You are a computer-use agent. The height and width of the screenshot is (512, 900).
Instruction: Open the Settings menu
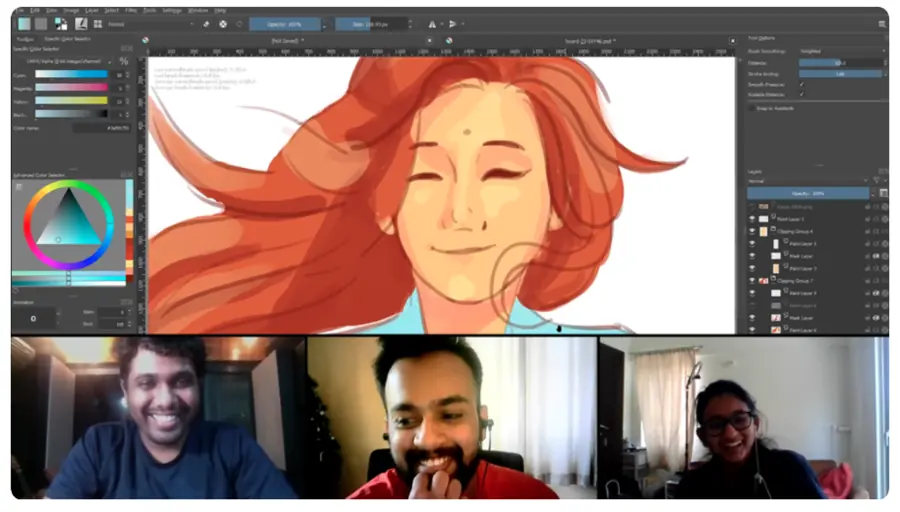coord(172,10)
